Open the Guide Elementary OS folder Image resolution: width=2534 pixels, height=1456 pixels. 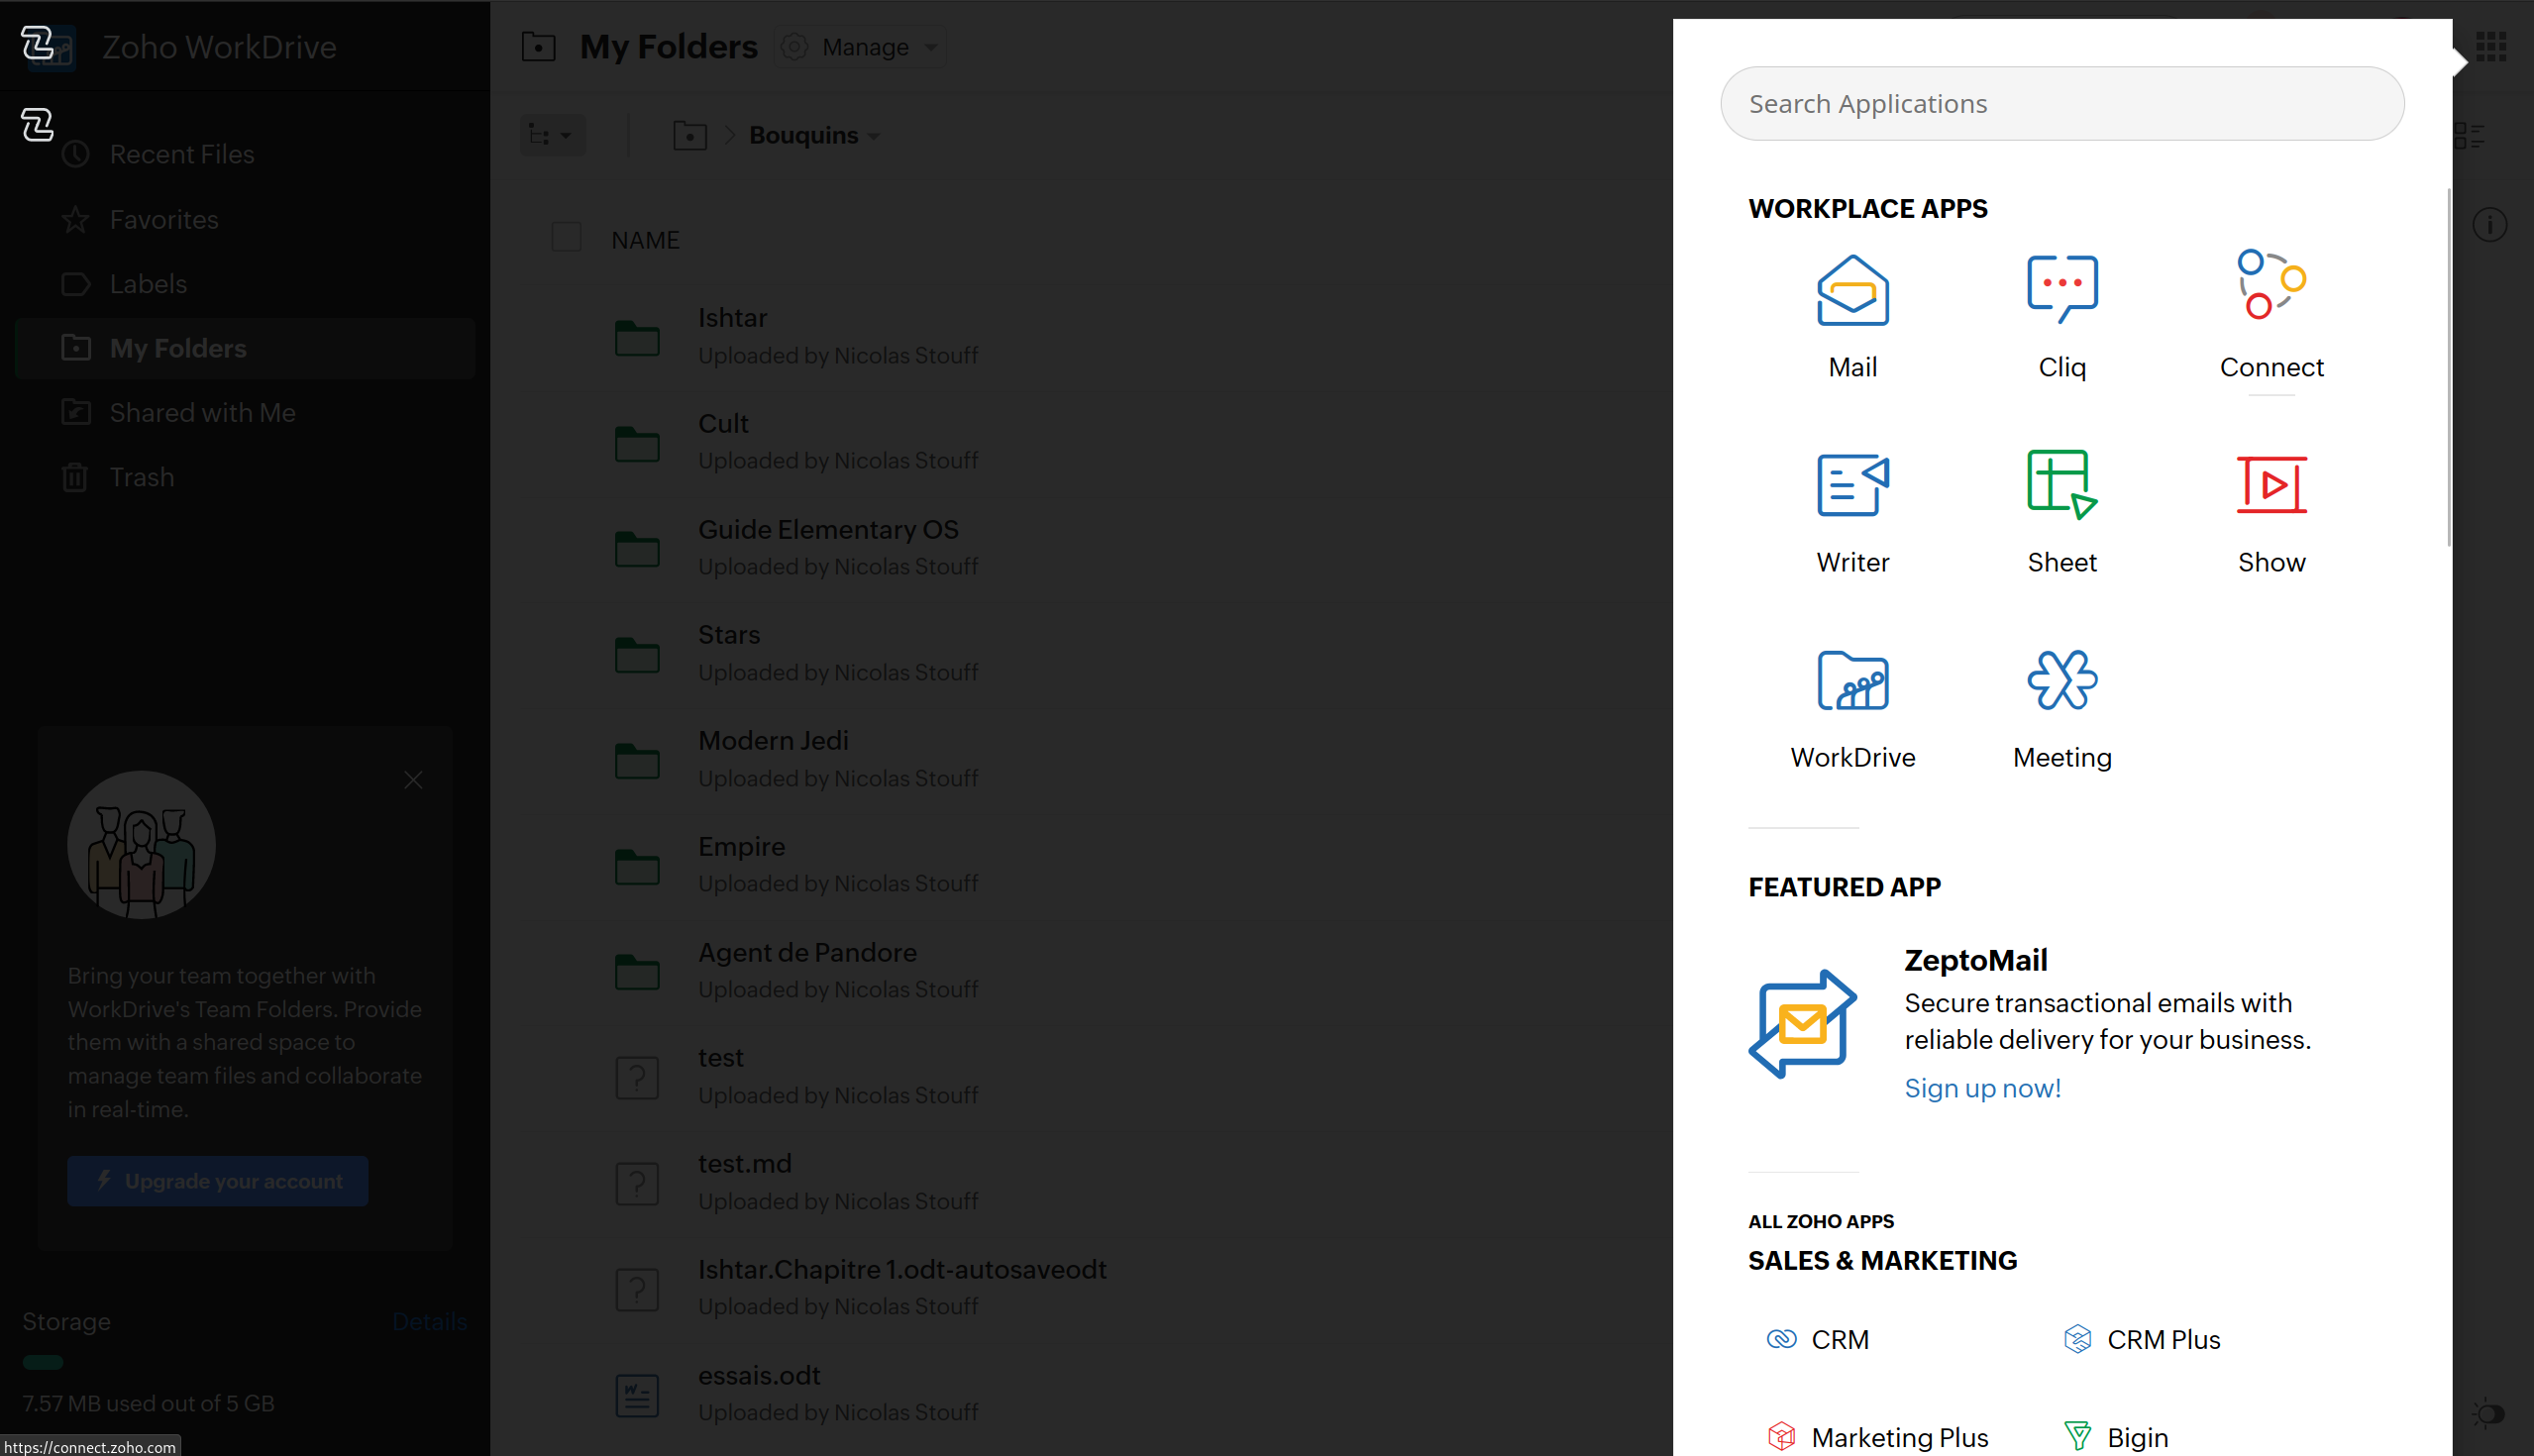point(828,529)
